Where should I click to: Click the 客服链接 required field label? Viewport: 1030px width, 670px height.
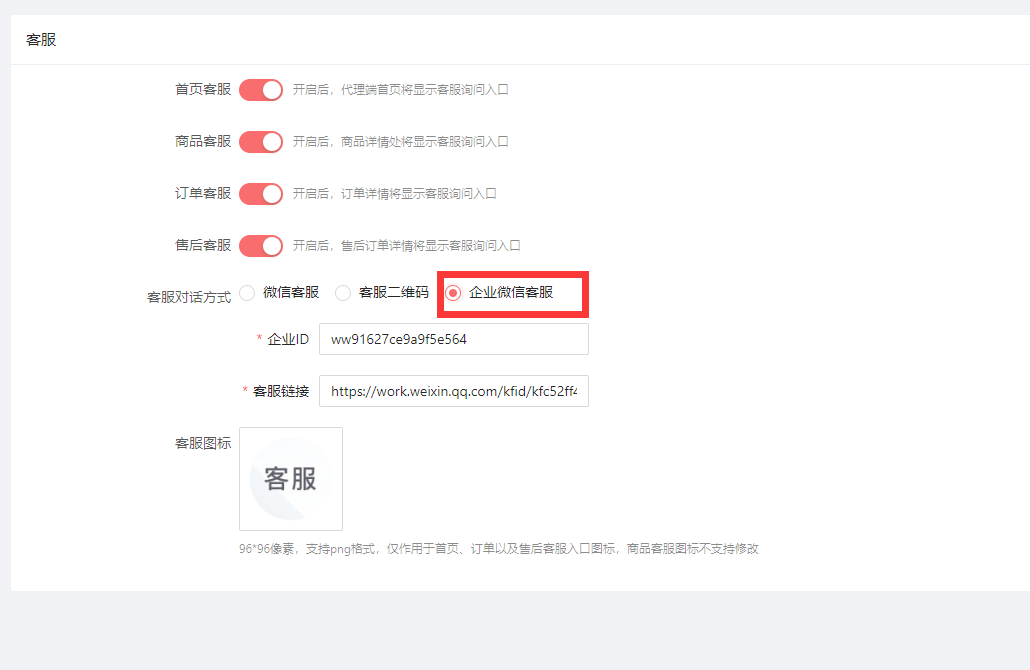point(281,391)
